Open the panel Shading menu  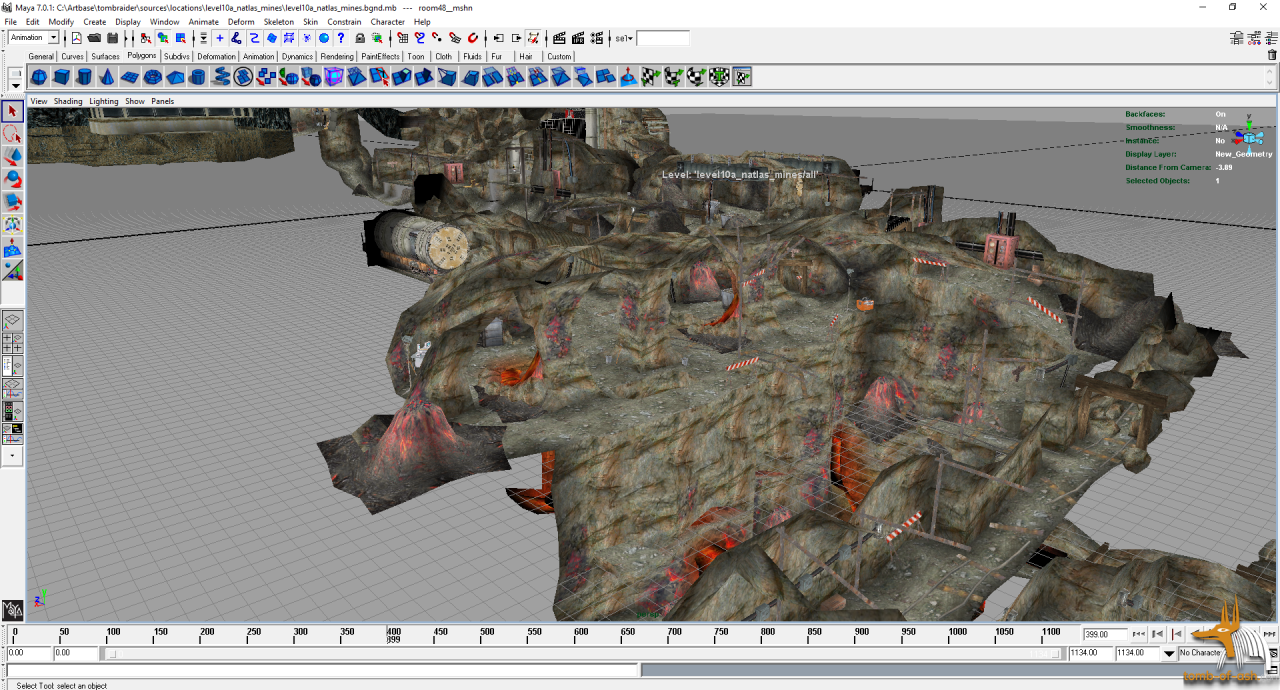68,101
